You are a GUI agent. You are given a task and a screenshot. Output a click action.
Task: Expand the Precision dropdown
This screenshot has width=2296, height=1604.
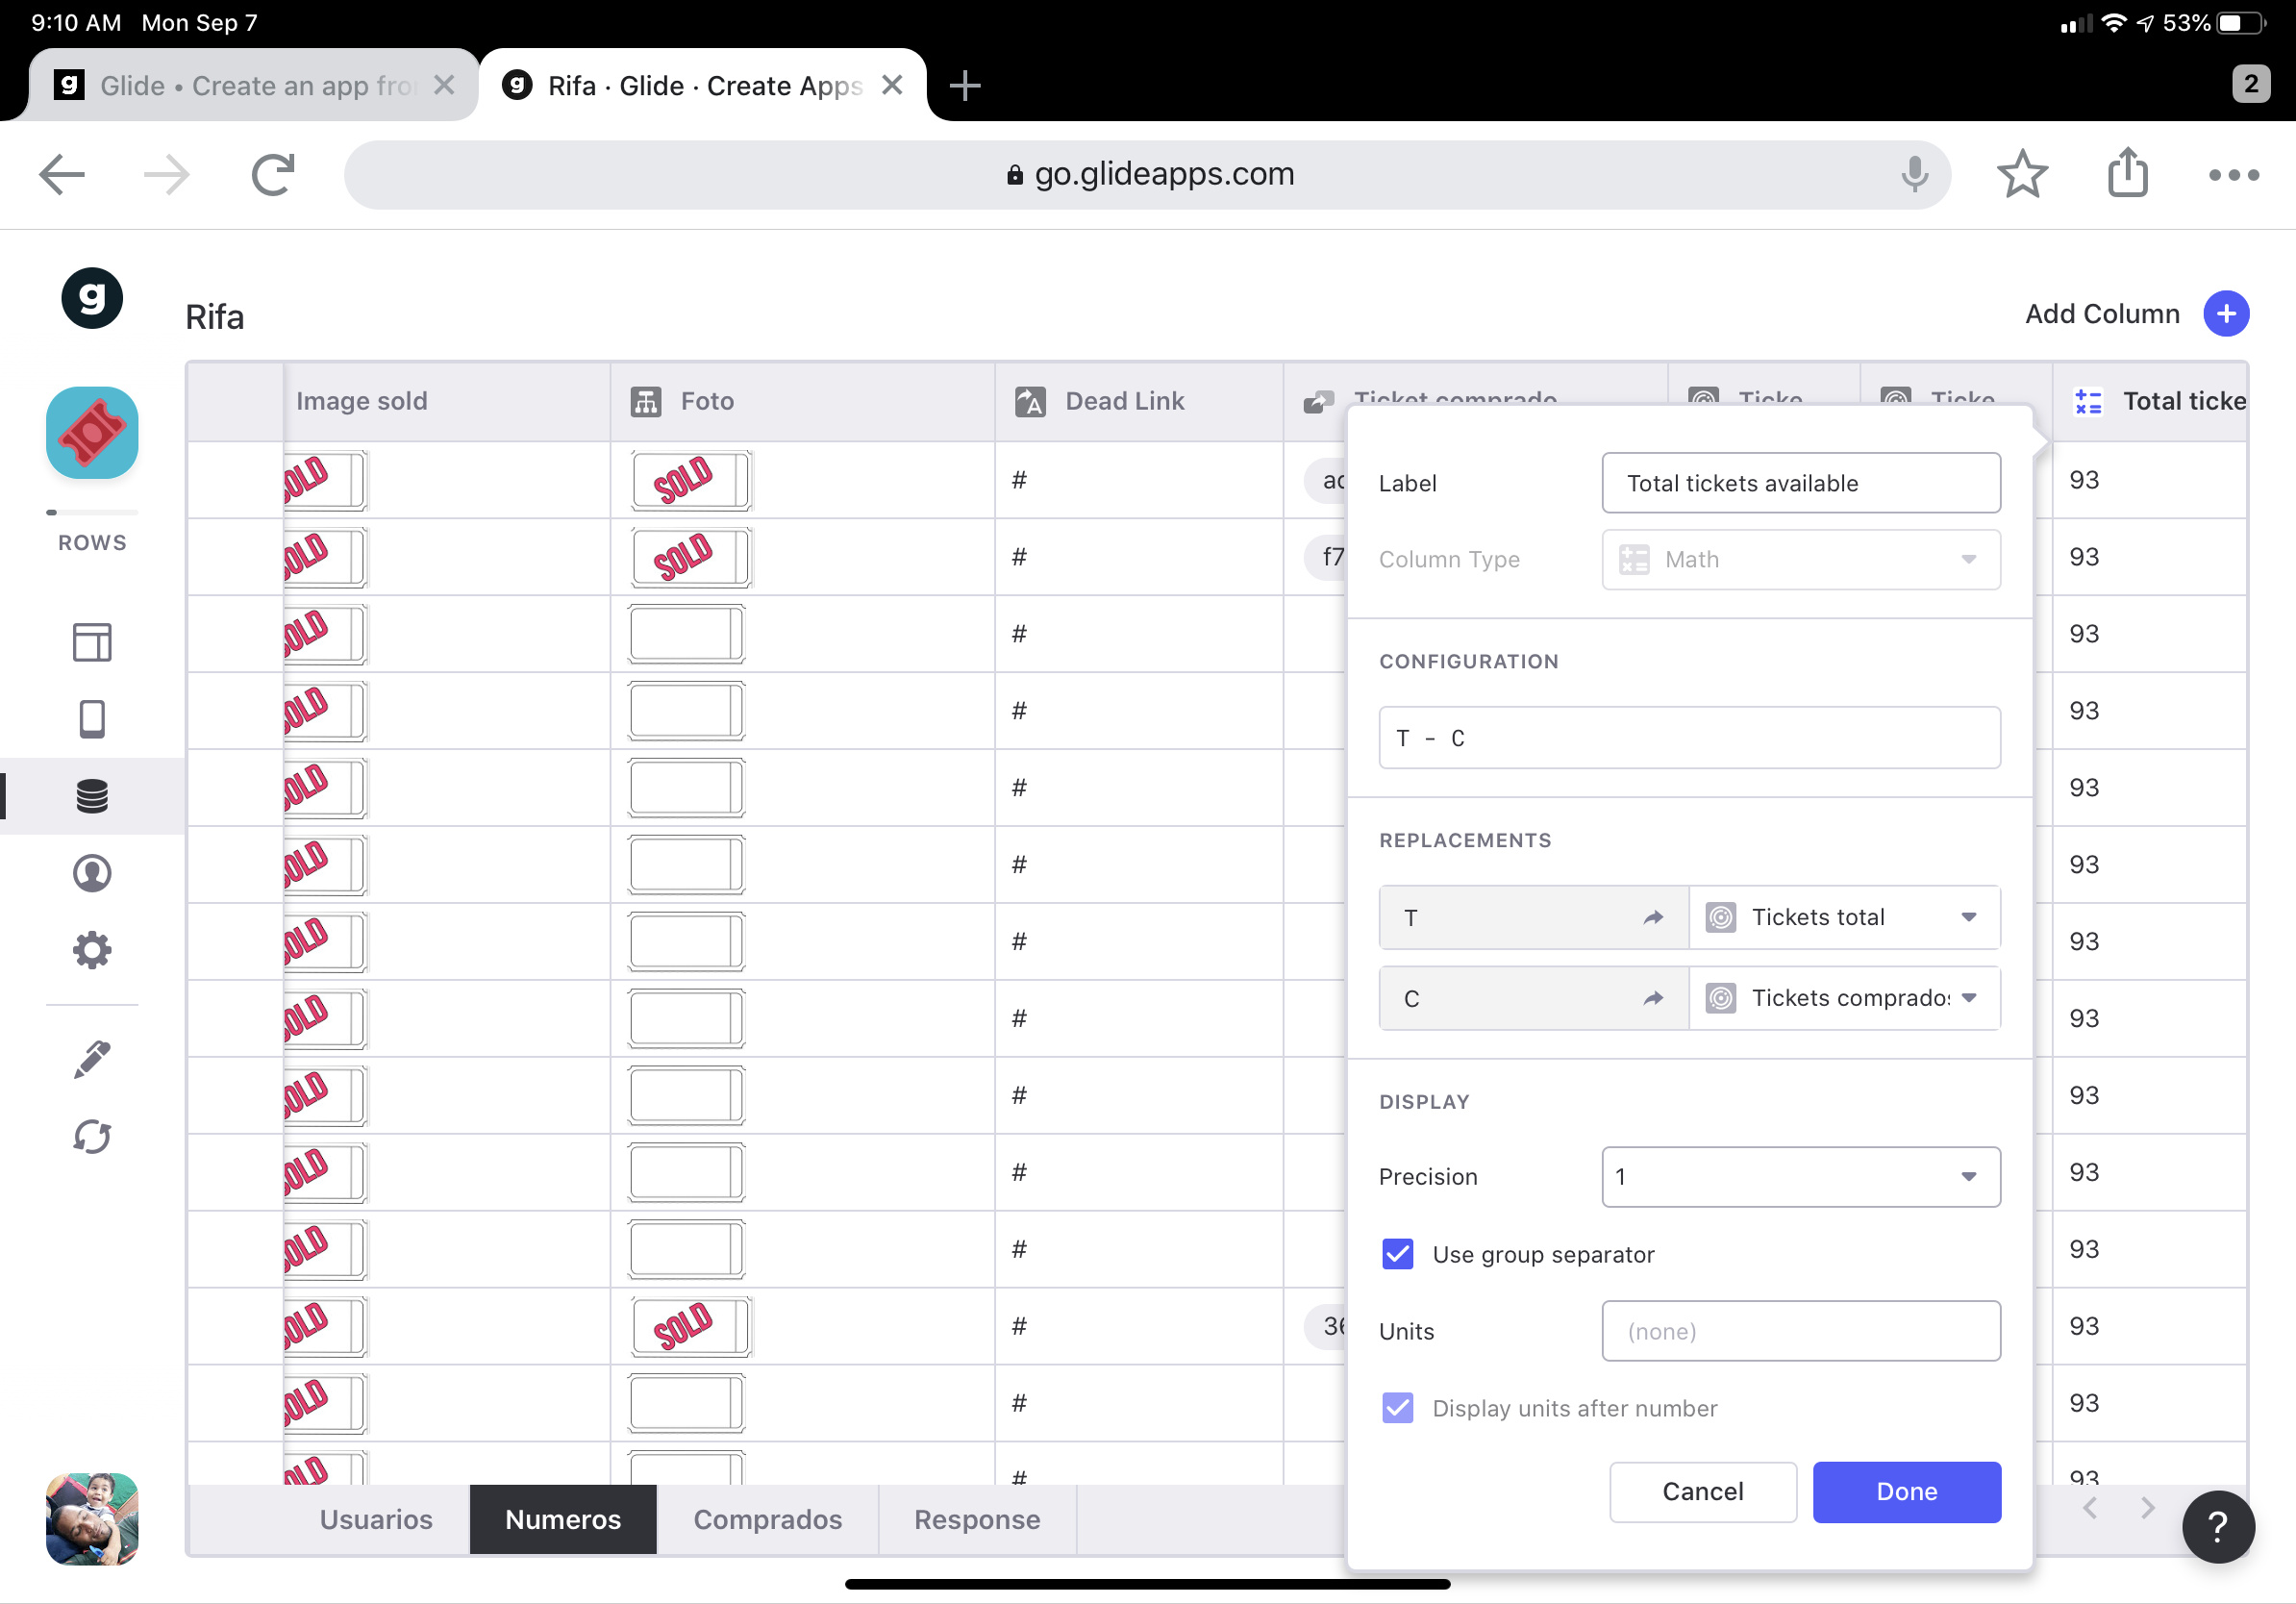[x=1800, y=1177]
